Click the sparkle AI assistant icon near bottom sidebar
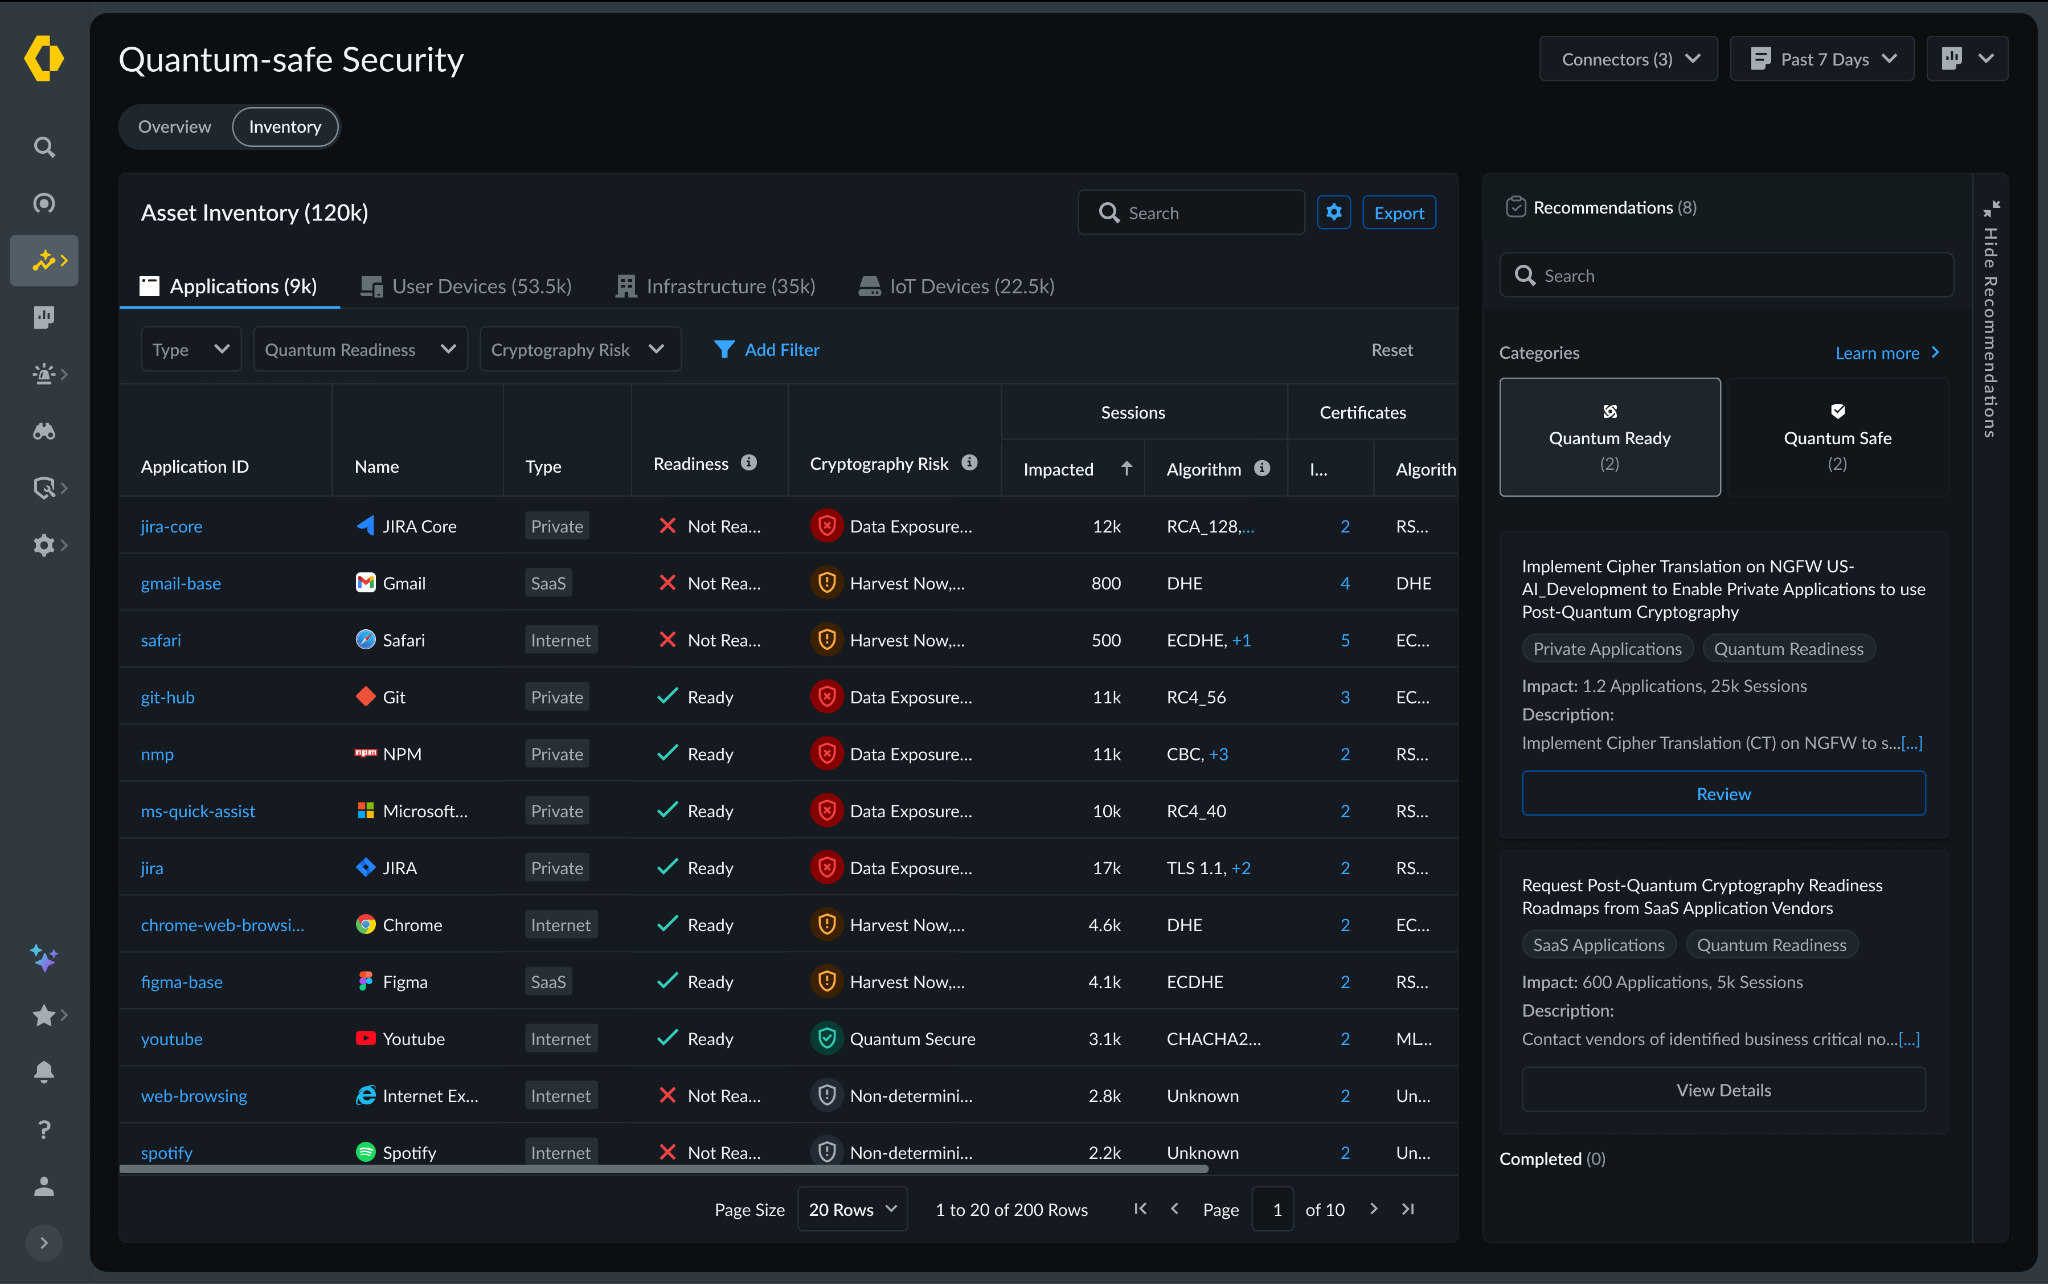Image resolution: width=2048 pixels, height=1284 pixels. point(44,958)
